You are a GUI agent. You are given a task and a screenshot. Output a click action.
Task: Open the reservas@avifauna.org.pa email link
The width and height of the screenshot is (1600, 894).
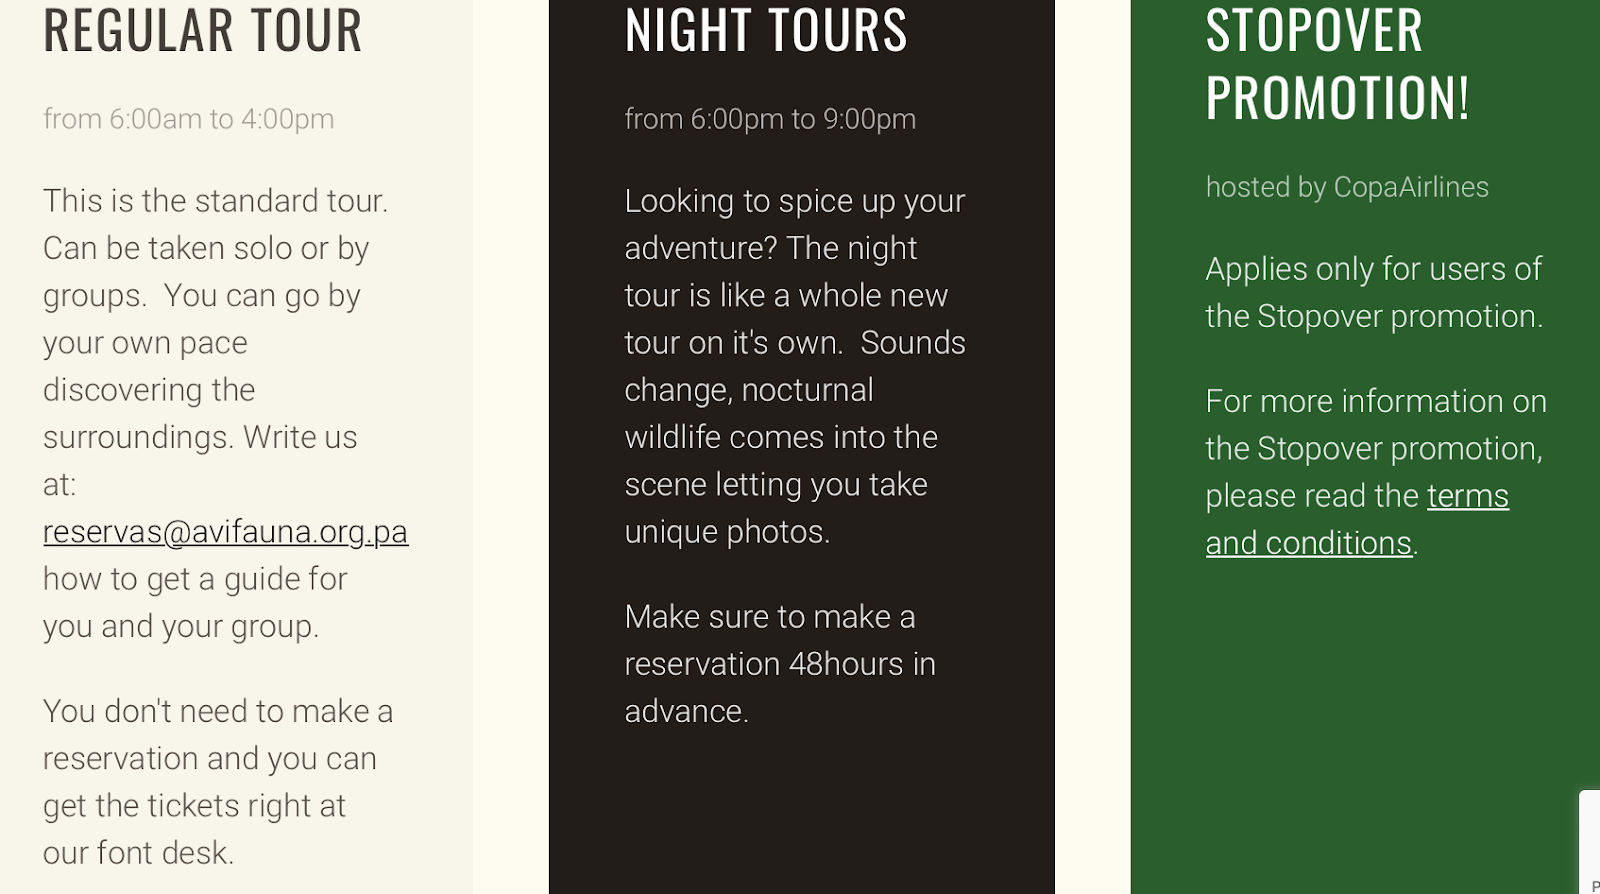point(225,532)
